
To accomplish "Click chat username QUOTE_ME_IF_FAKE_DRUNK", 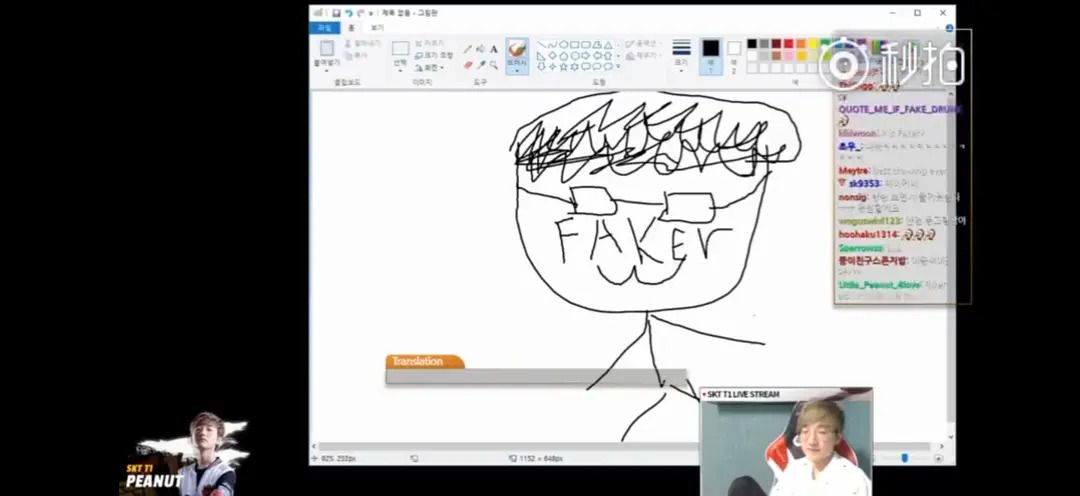I will [x=899, y=110].
